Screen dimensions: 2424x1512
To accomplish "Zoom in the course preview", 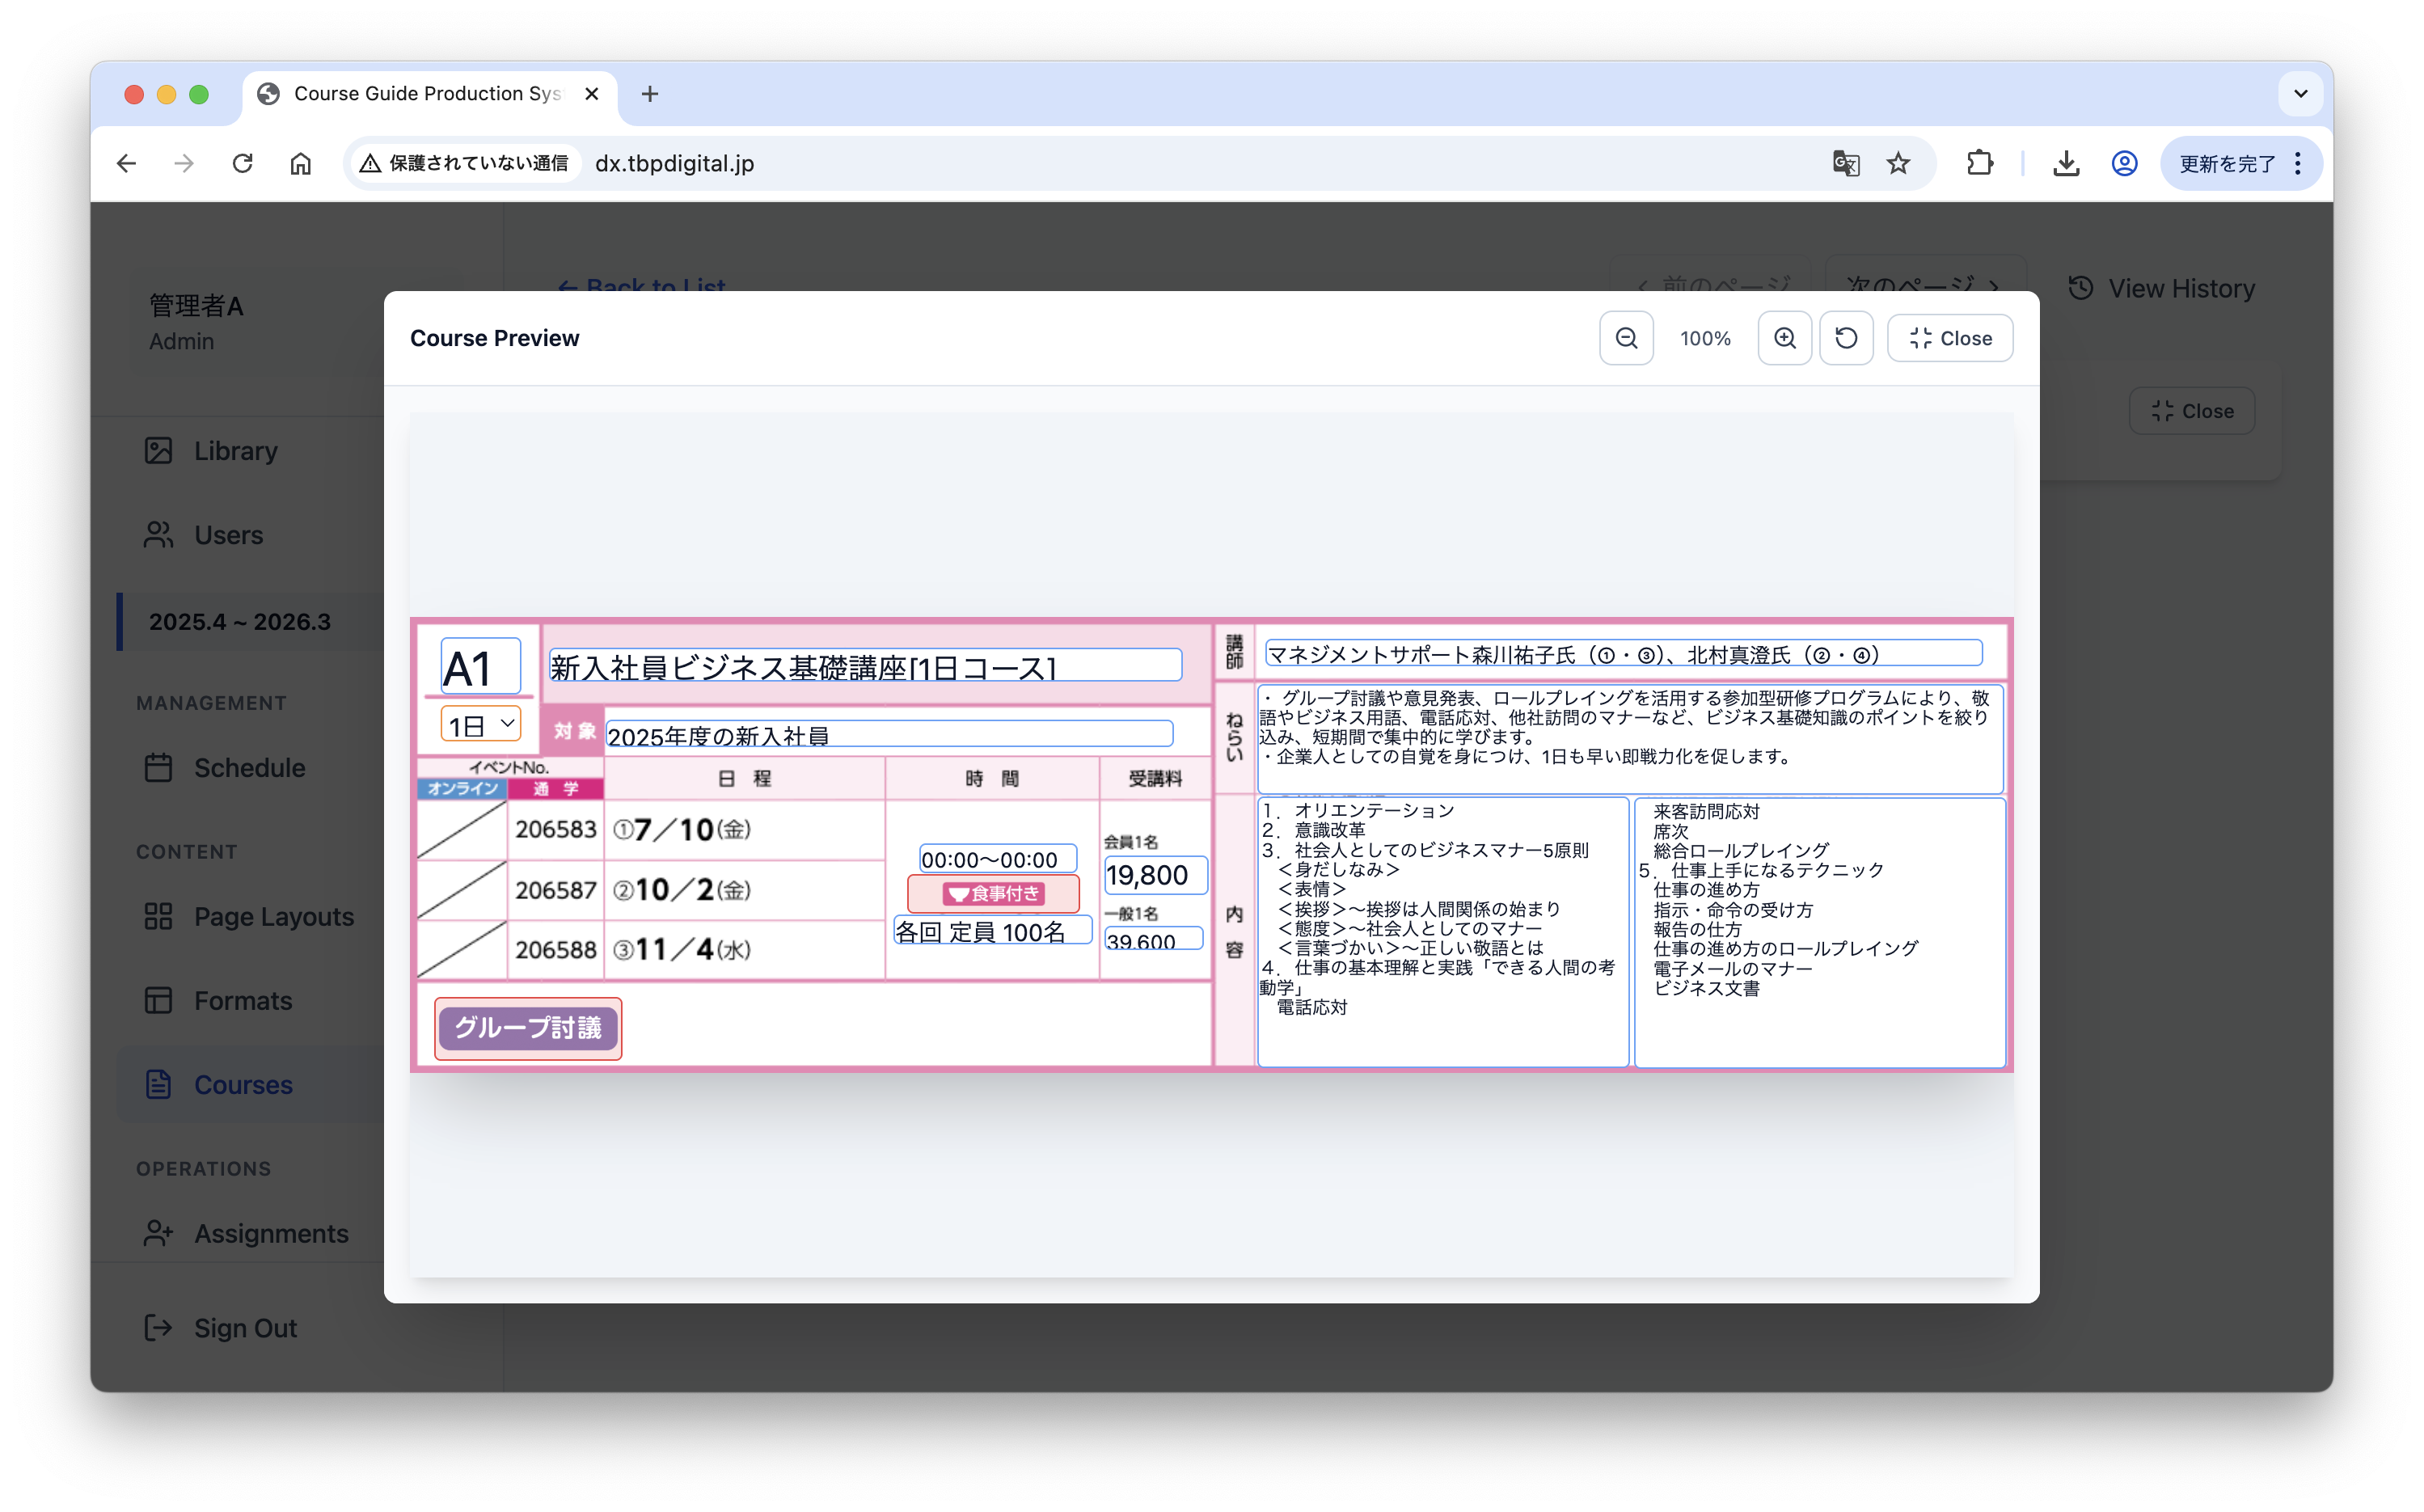I will (x=1784, y=338).
